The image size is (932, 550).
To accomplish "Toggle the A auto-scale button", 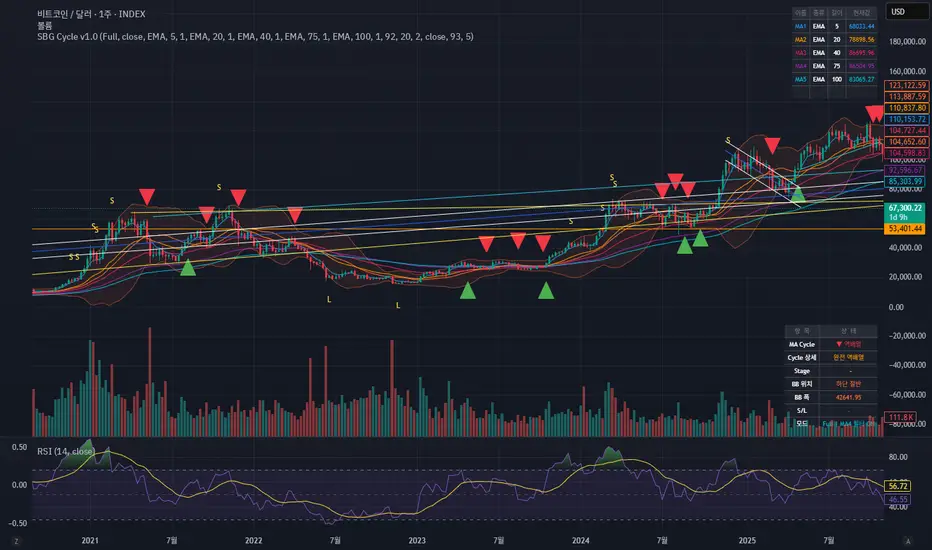I will (x=908, y=541).
